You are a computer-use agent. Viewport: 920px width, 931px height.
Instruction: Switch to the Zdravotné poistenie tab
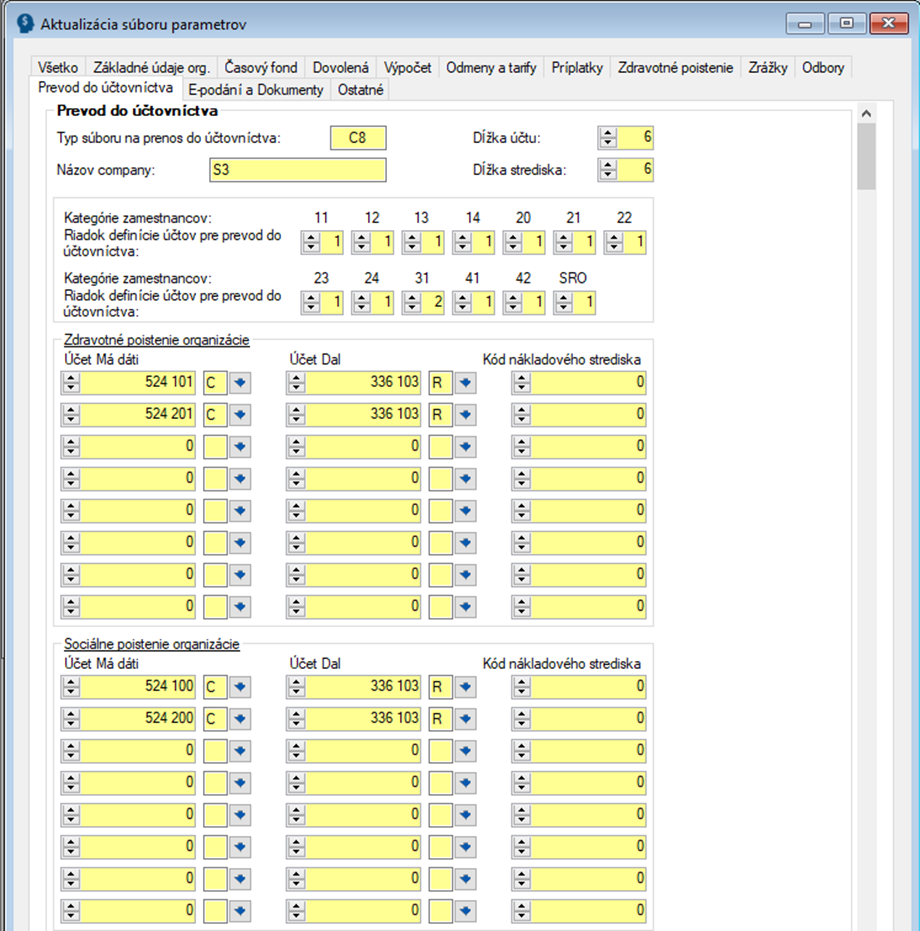click(675, 68)
